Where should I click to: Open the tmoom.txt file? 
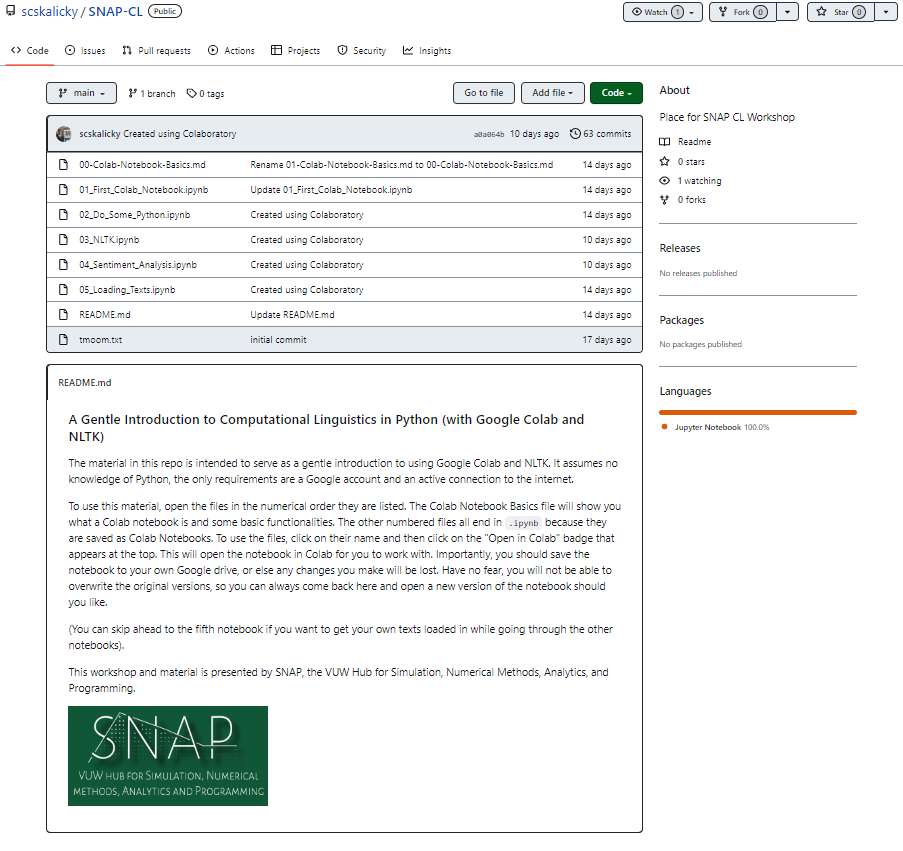[x=101, y=340]
